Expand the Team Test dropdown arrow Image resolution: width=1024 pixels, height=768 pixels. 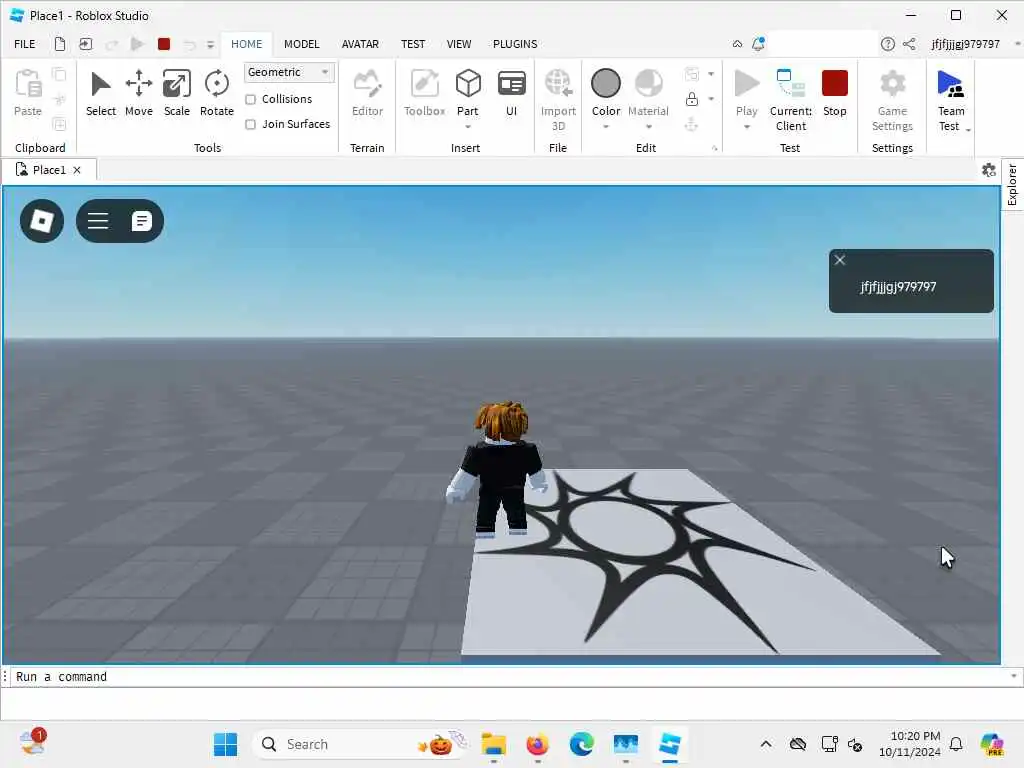pos(968,129)
